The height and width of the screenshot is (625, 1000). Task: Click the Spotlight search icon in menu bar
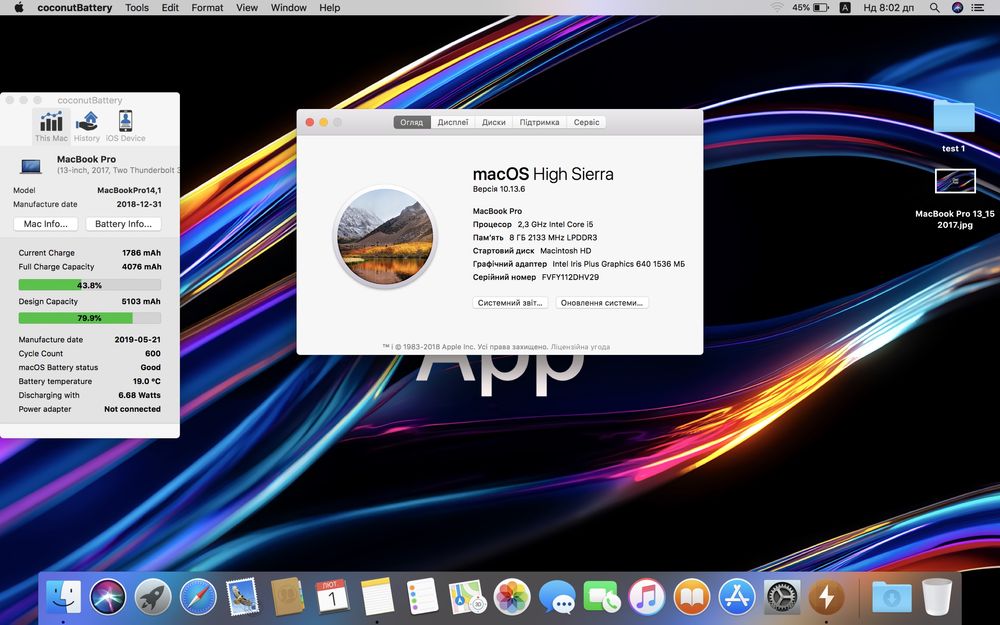pos(934,8)
